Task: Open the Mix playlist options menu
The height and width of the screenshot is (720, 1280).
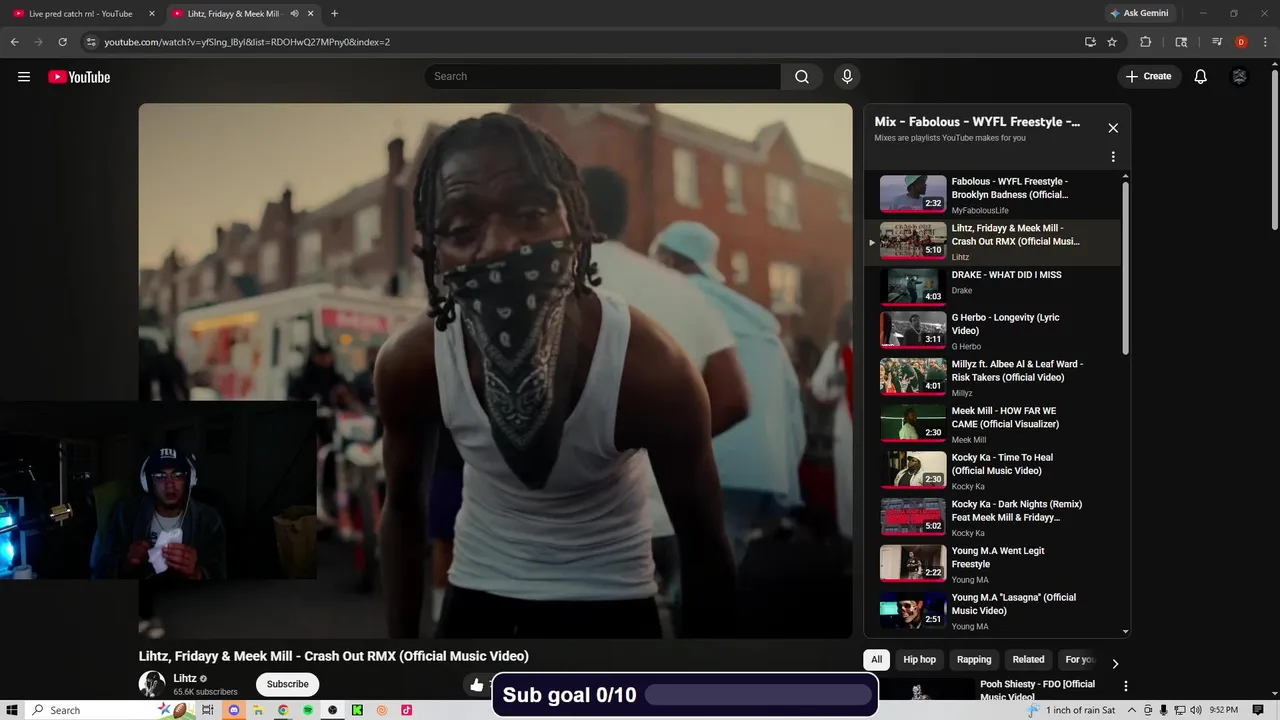Action: [1113, 157]
